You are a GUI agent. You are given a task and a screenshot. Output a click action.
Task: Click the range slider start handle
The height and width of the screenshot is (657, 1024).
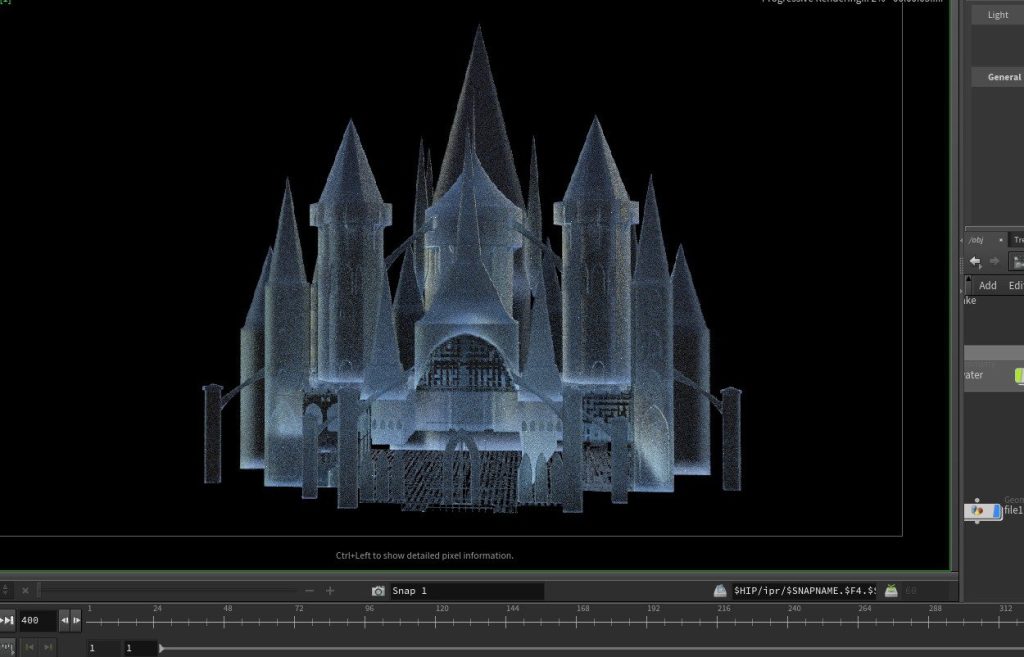[161, 649]
